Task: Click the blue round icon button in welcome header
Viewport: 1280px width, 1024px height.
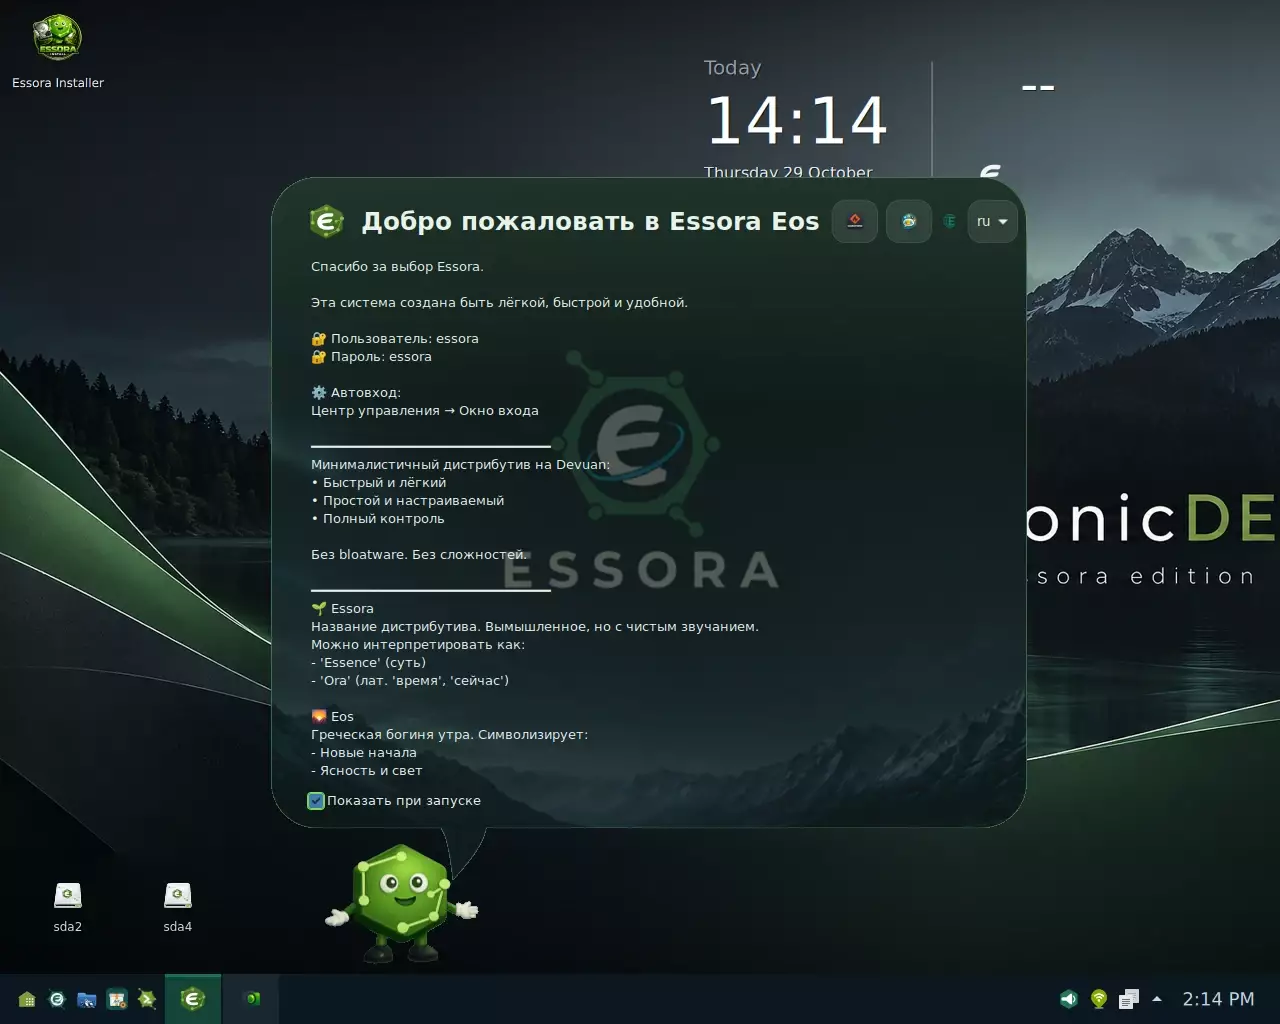Action: pyautogui.click(x=909, y=221)
